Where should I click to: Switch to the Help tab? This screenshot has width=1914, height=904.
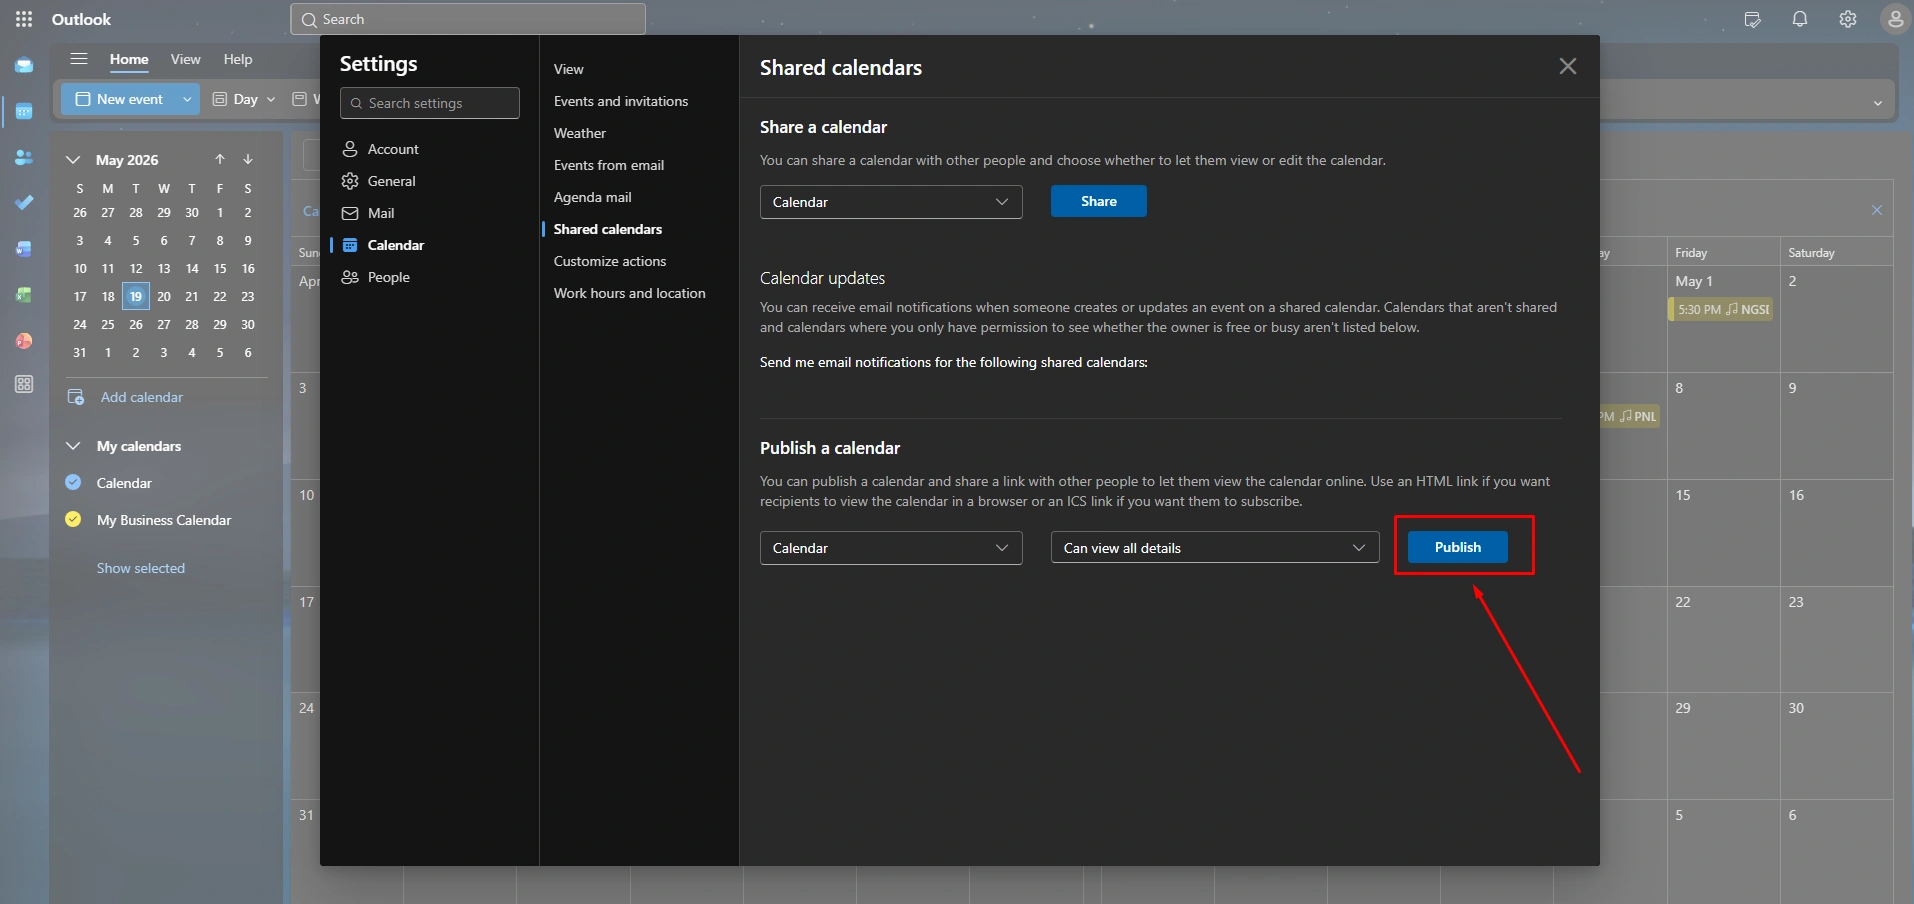pyautogui.click(x=238, y=59)
